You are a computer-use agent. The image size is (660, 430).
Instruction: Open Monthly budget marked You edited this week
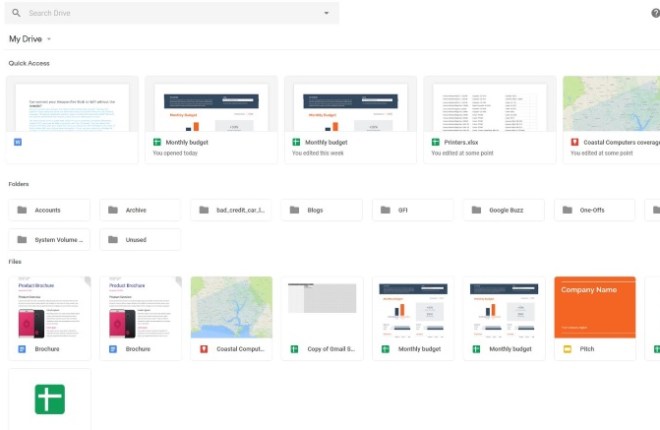point(351,120)
